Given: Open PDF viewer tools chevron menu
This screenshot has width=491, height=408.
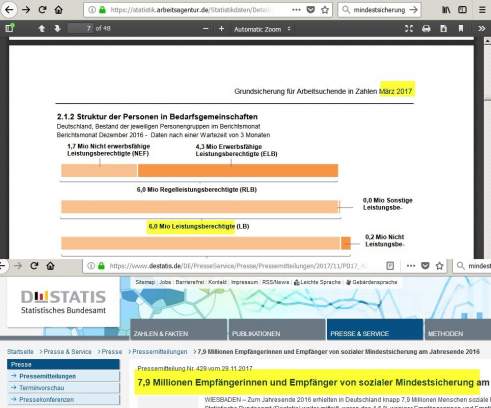Looking at the screenshot, I should (482, 29).
